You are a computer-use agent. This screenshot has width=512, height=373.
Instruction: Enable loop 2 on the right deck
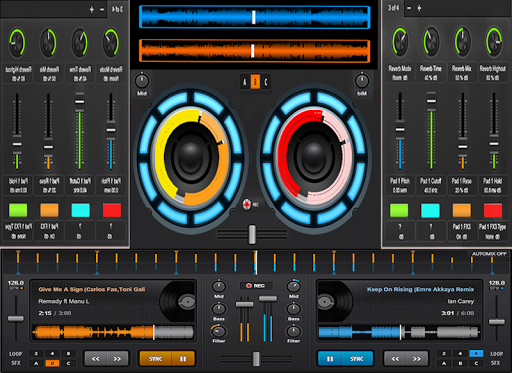(444, 354)
